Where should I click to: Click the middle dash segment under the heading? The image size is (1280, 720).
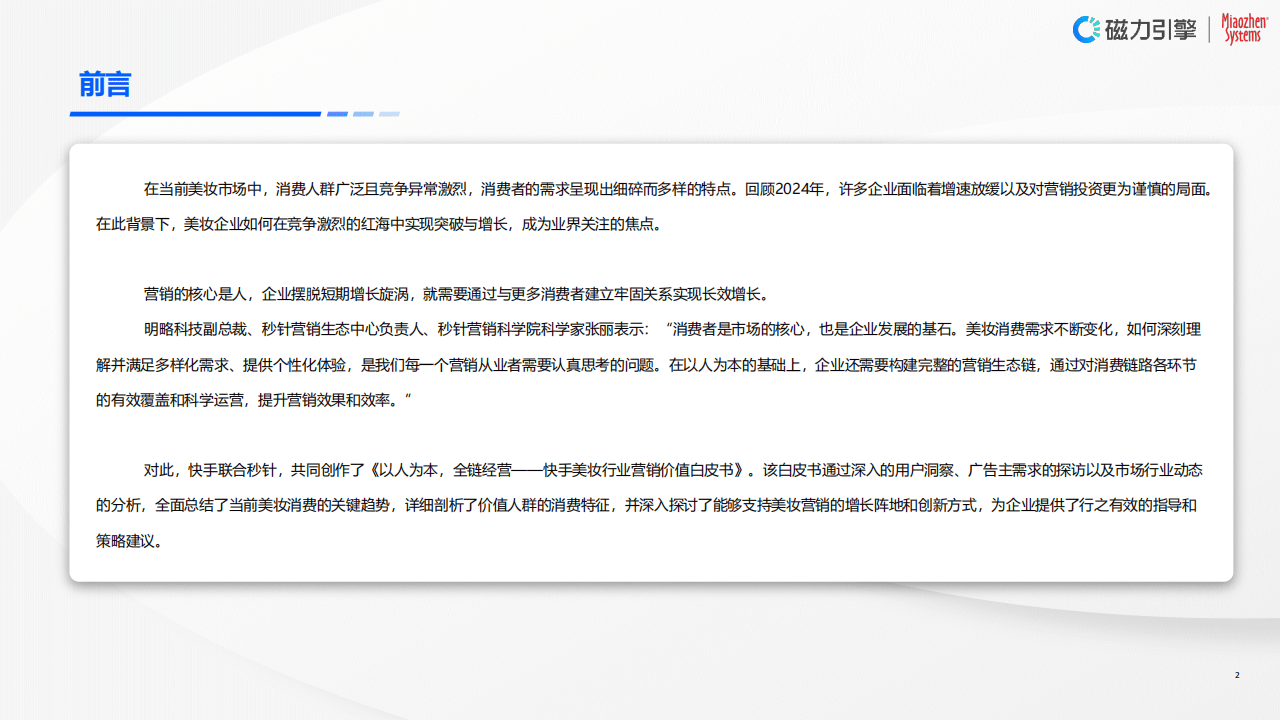363,114
